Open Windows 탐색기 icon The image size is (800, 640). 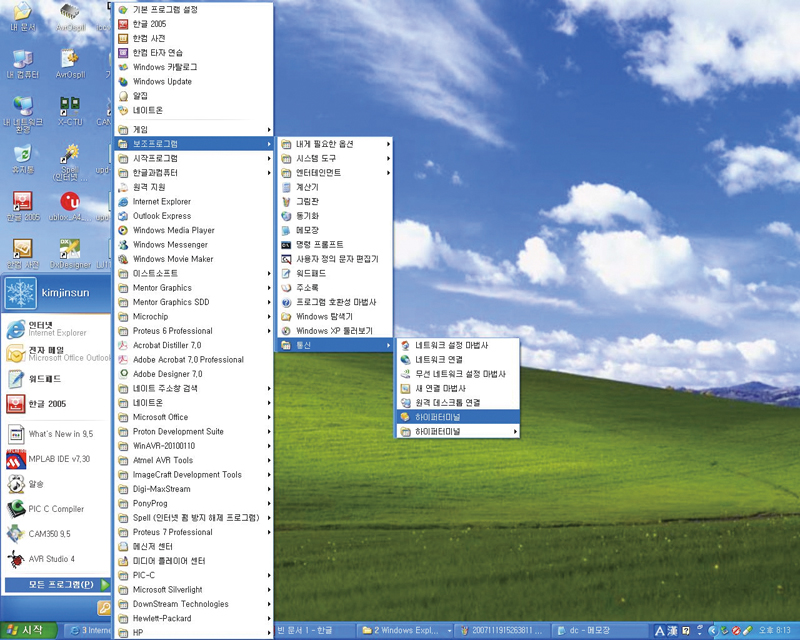(286, 316)
